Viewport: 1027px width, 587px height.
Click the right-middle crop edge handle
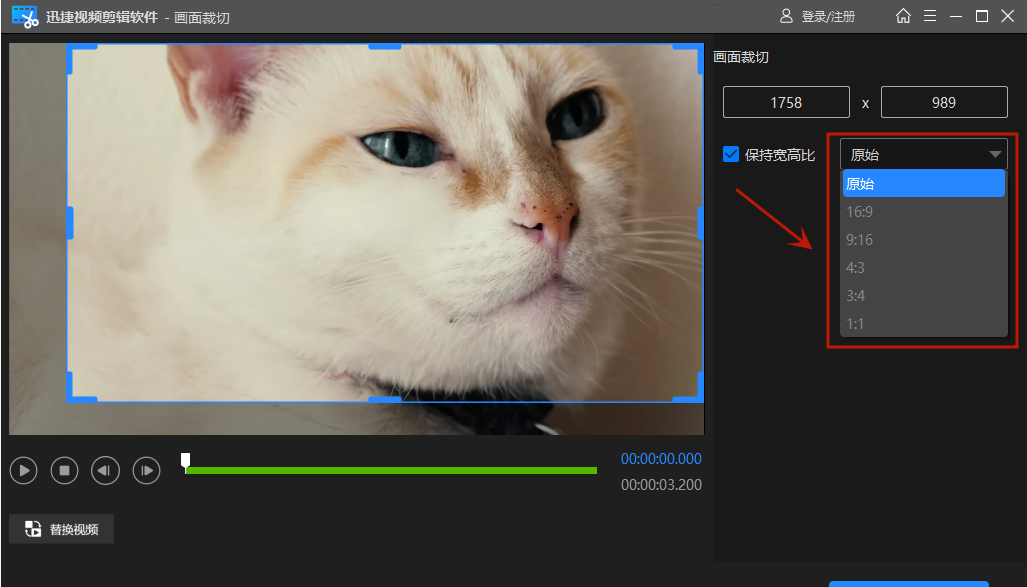click(701, 223)
